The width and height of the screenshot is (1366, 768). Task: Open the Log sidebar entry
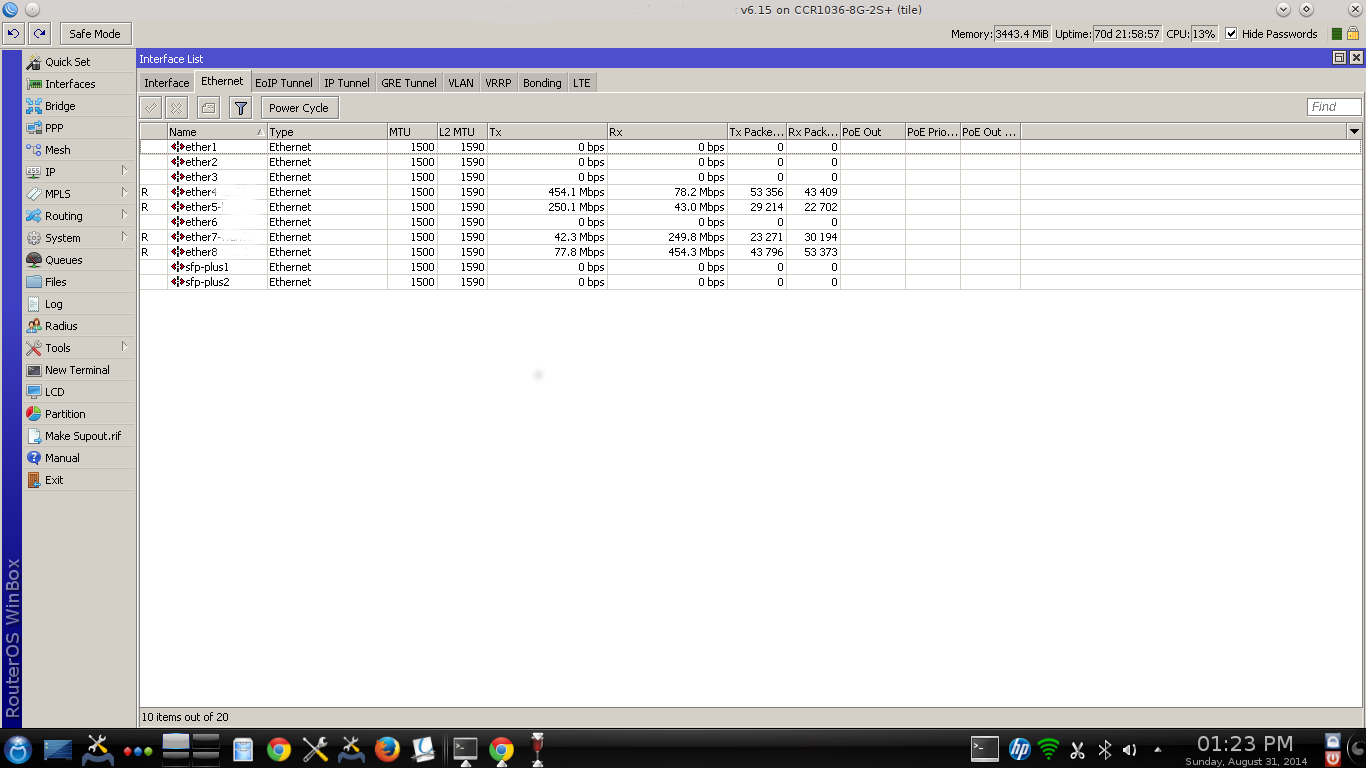(x=79, y=304)
